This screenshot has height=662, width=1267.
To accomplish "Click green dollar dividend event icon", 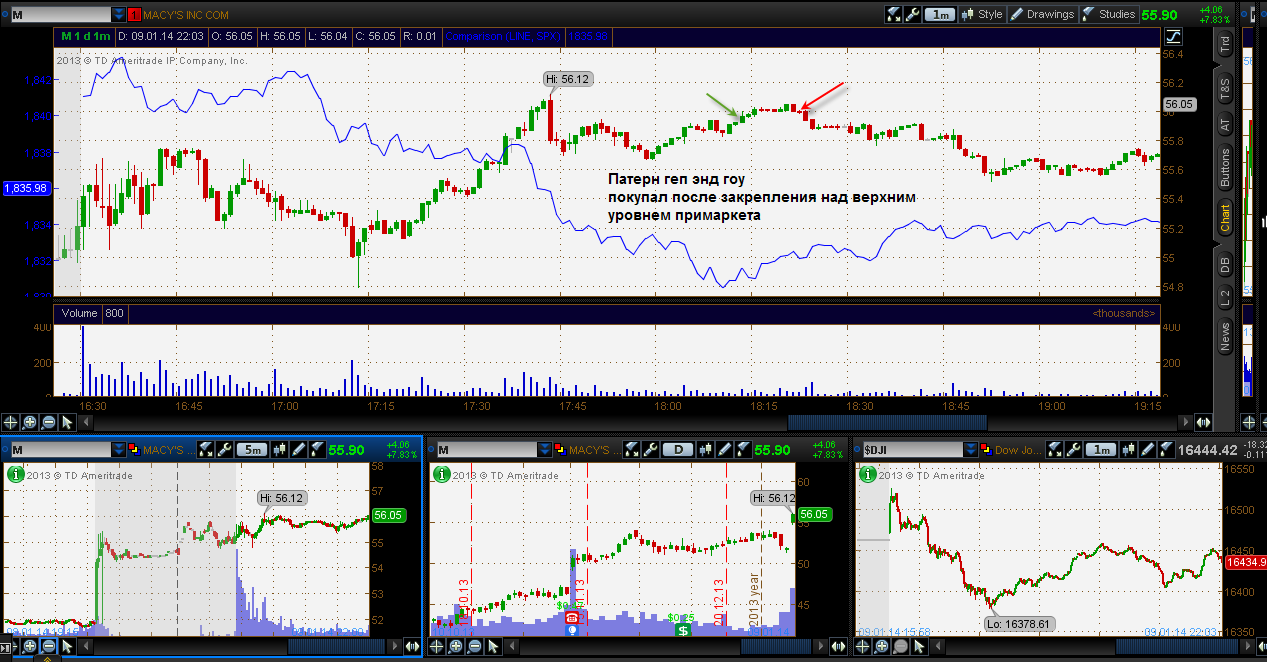I will [x=683, y=630].
